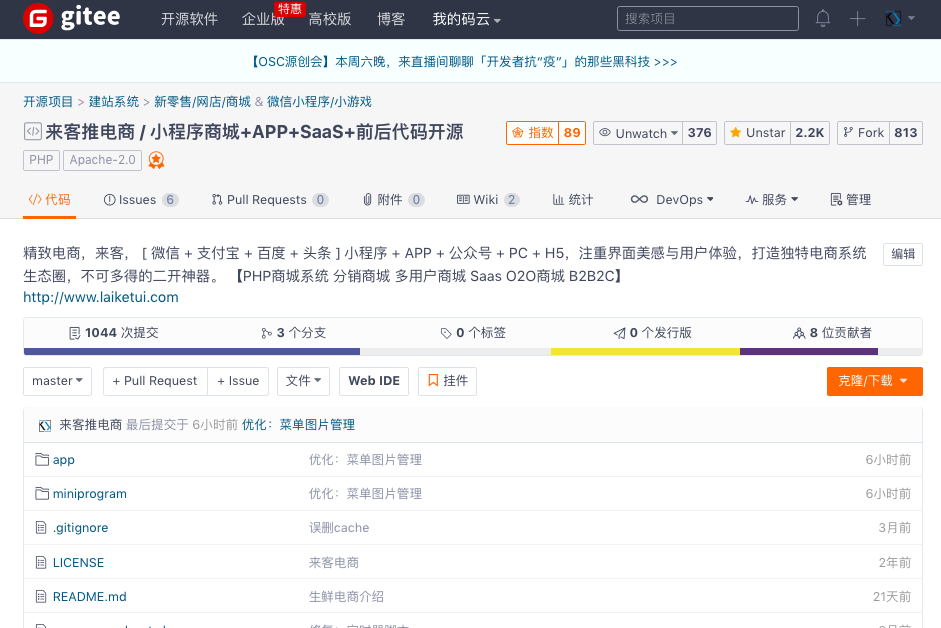Click the committer avatar for 来客推电商

tap(44, 426)
